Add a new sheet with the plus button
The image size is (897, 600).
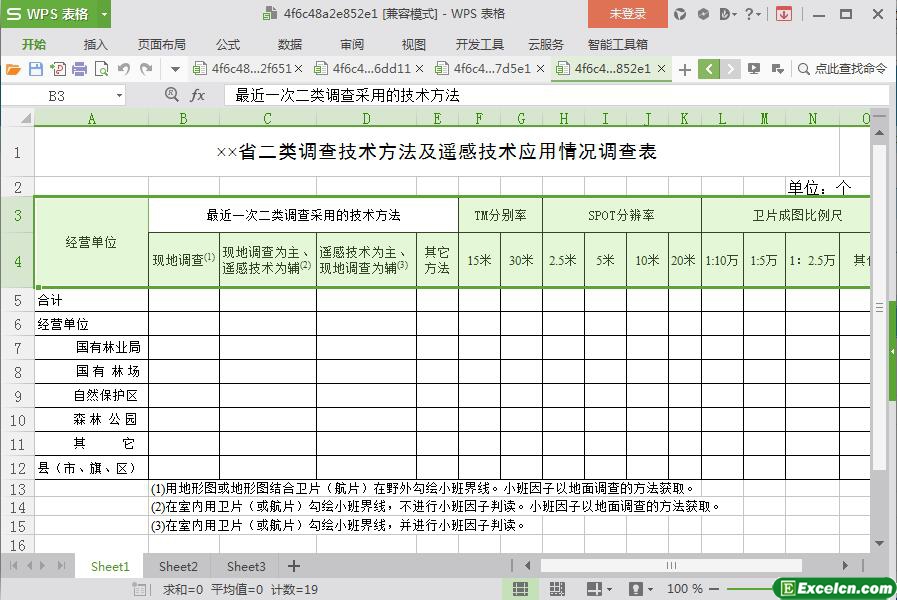[293, 566]
